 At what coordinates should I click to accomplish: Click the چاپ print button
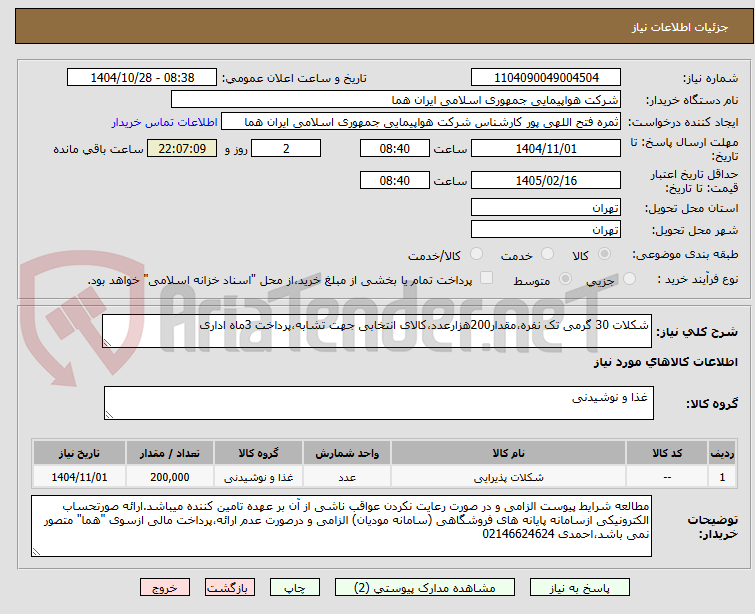(x=295, y=588)
